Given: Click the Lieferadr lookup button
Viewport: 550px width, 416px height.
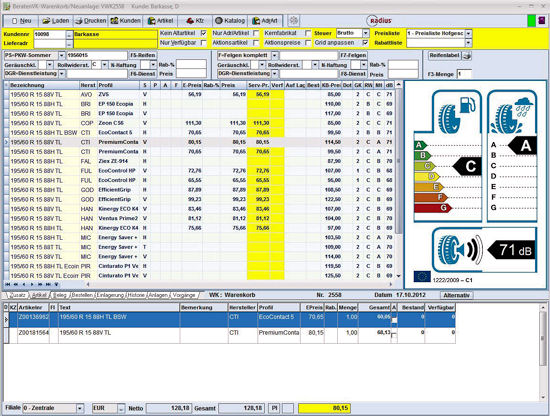Looking at the screenshot, I should point(69,44).
